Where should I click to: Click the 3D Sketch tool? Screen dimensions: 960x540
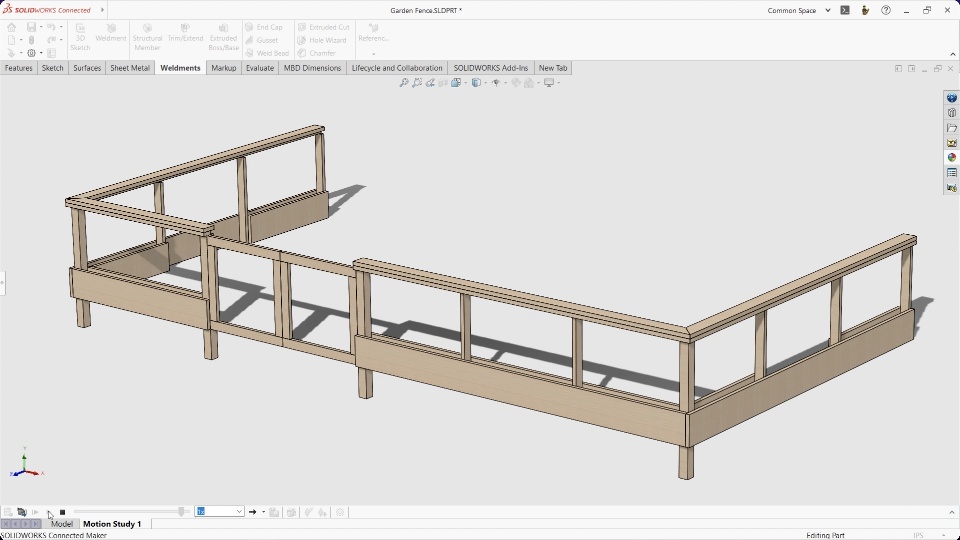[x=80, y=37]
